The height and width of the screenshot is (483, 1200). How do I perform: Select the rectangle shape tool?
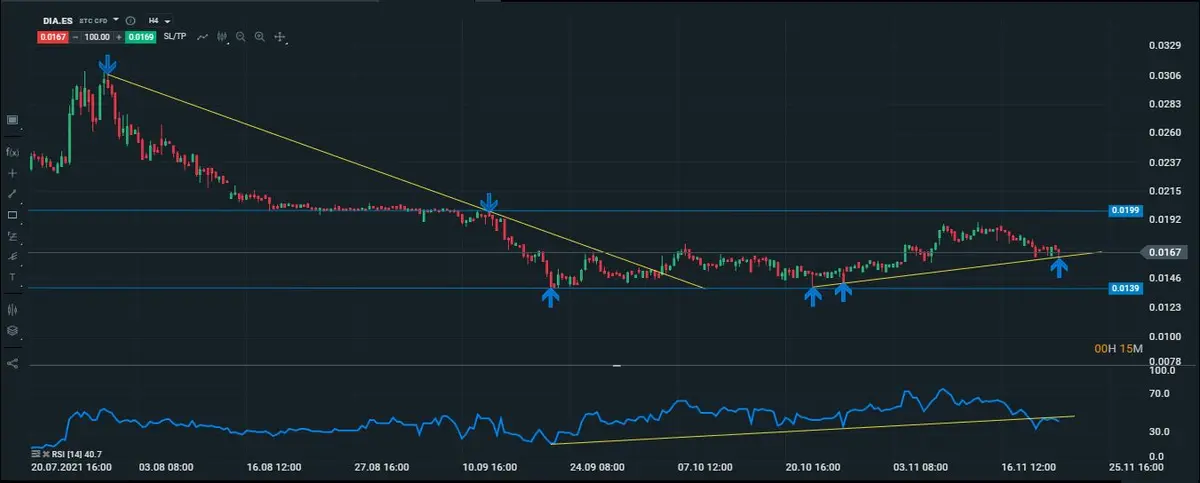(x=13, y=215)
